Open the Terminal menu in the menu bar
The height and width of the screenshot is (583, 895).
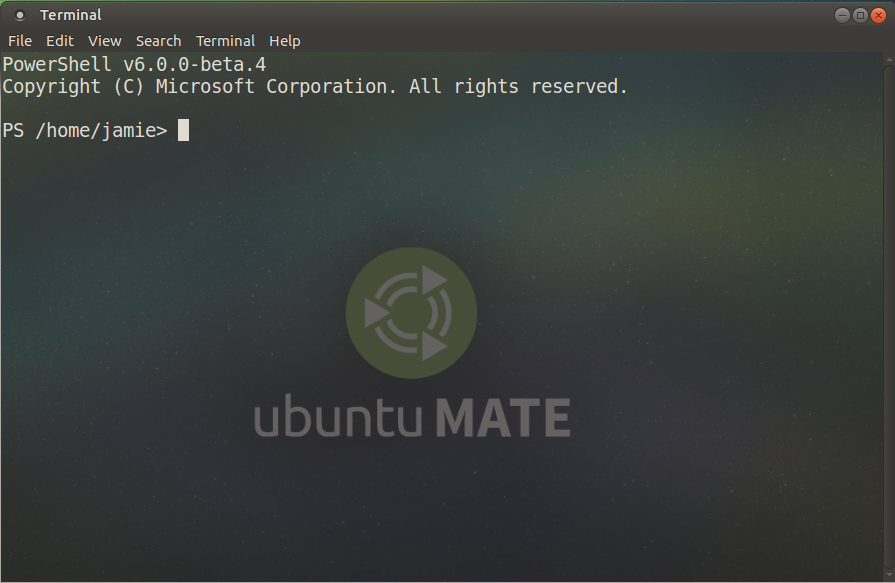225,41
